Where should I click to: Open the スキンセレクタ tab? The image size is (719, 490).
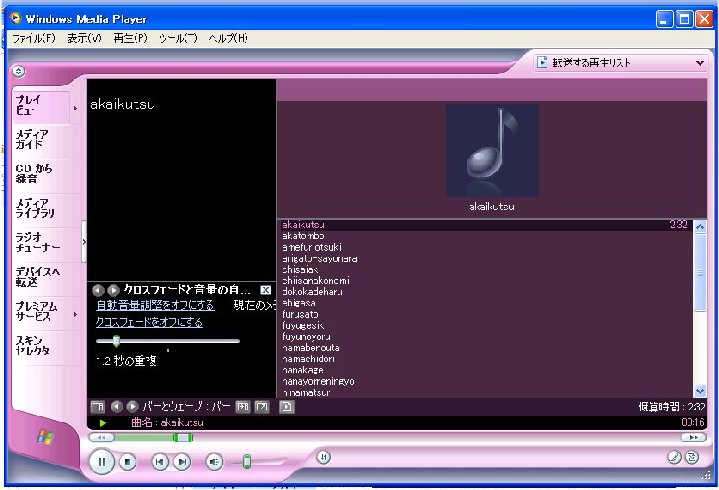(x=45, y=346)
